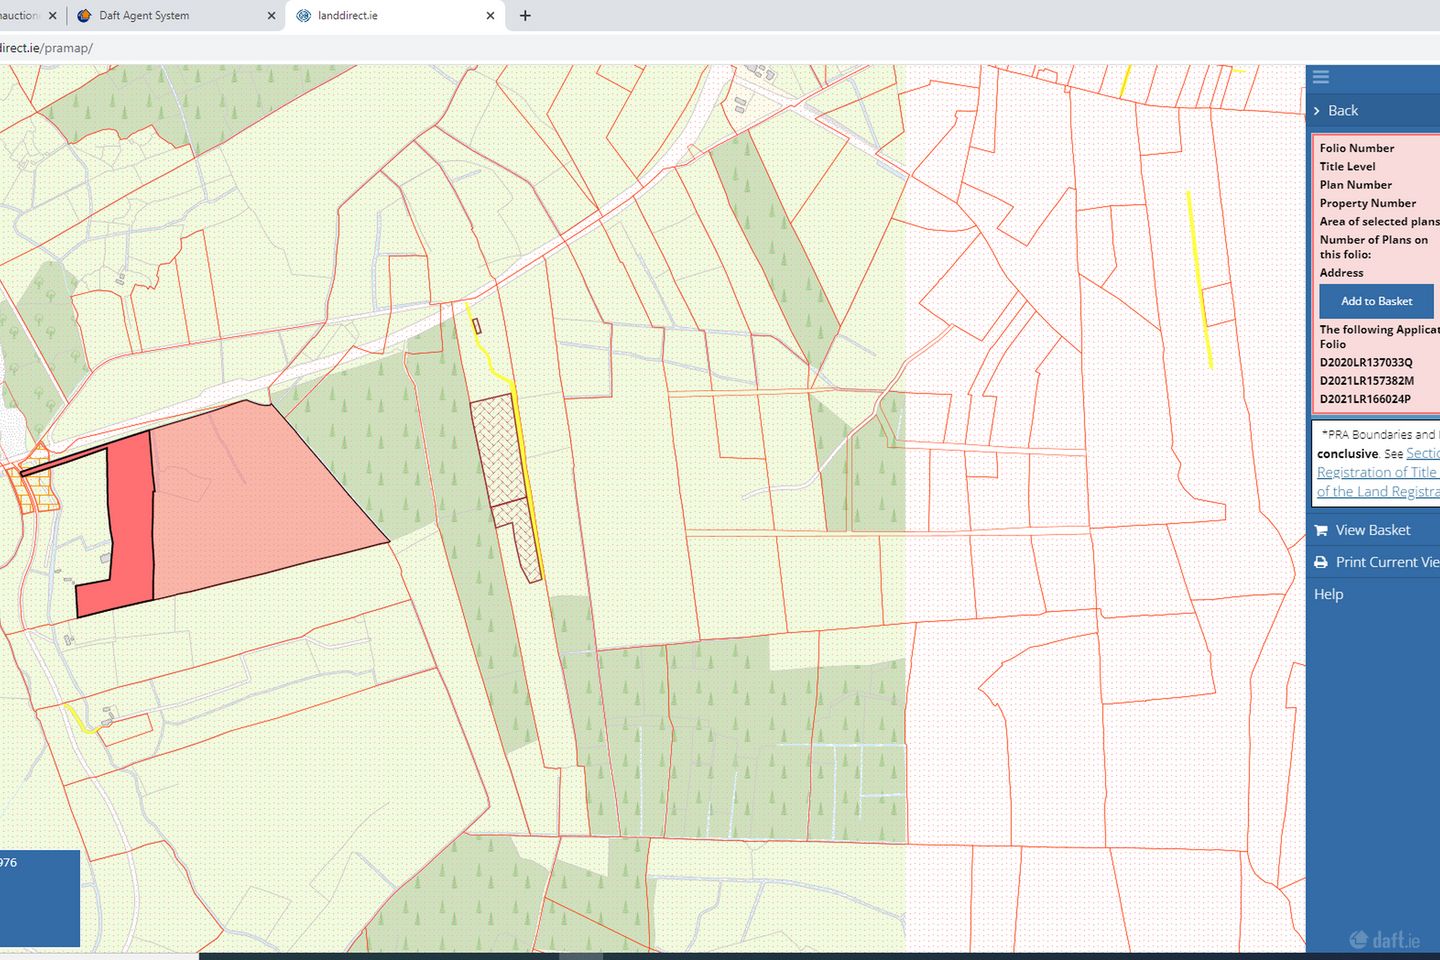The width and height of the screenshot is (1440, 960).
Task: Select the bright red highlighted land parcel
Action: tap(130, 520)
